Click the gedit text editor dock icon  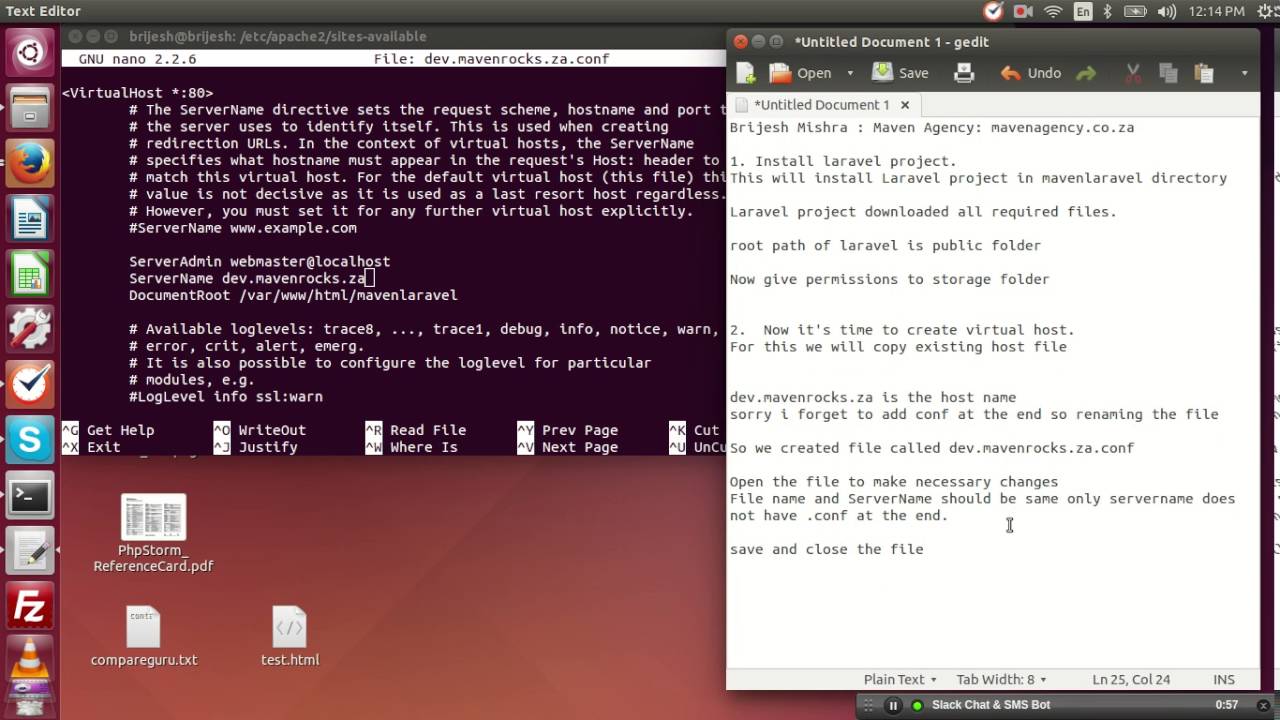[30, 550]
